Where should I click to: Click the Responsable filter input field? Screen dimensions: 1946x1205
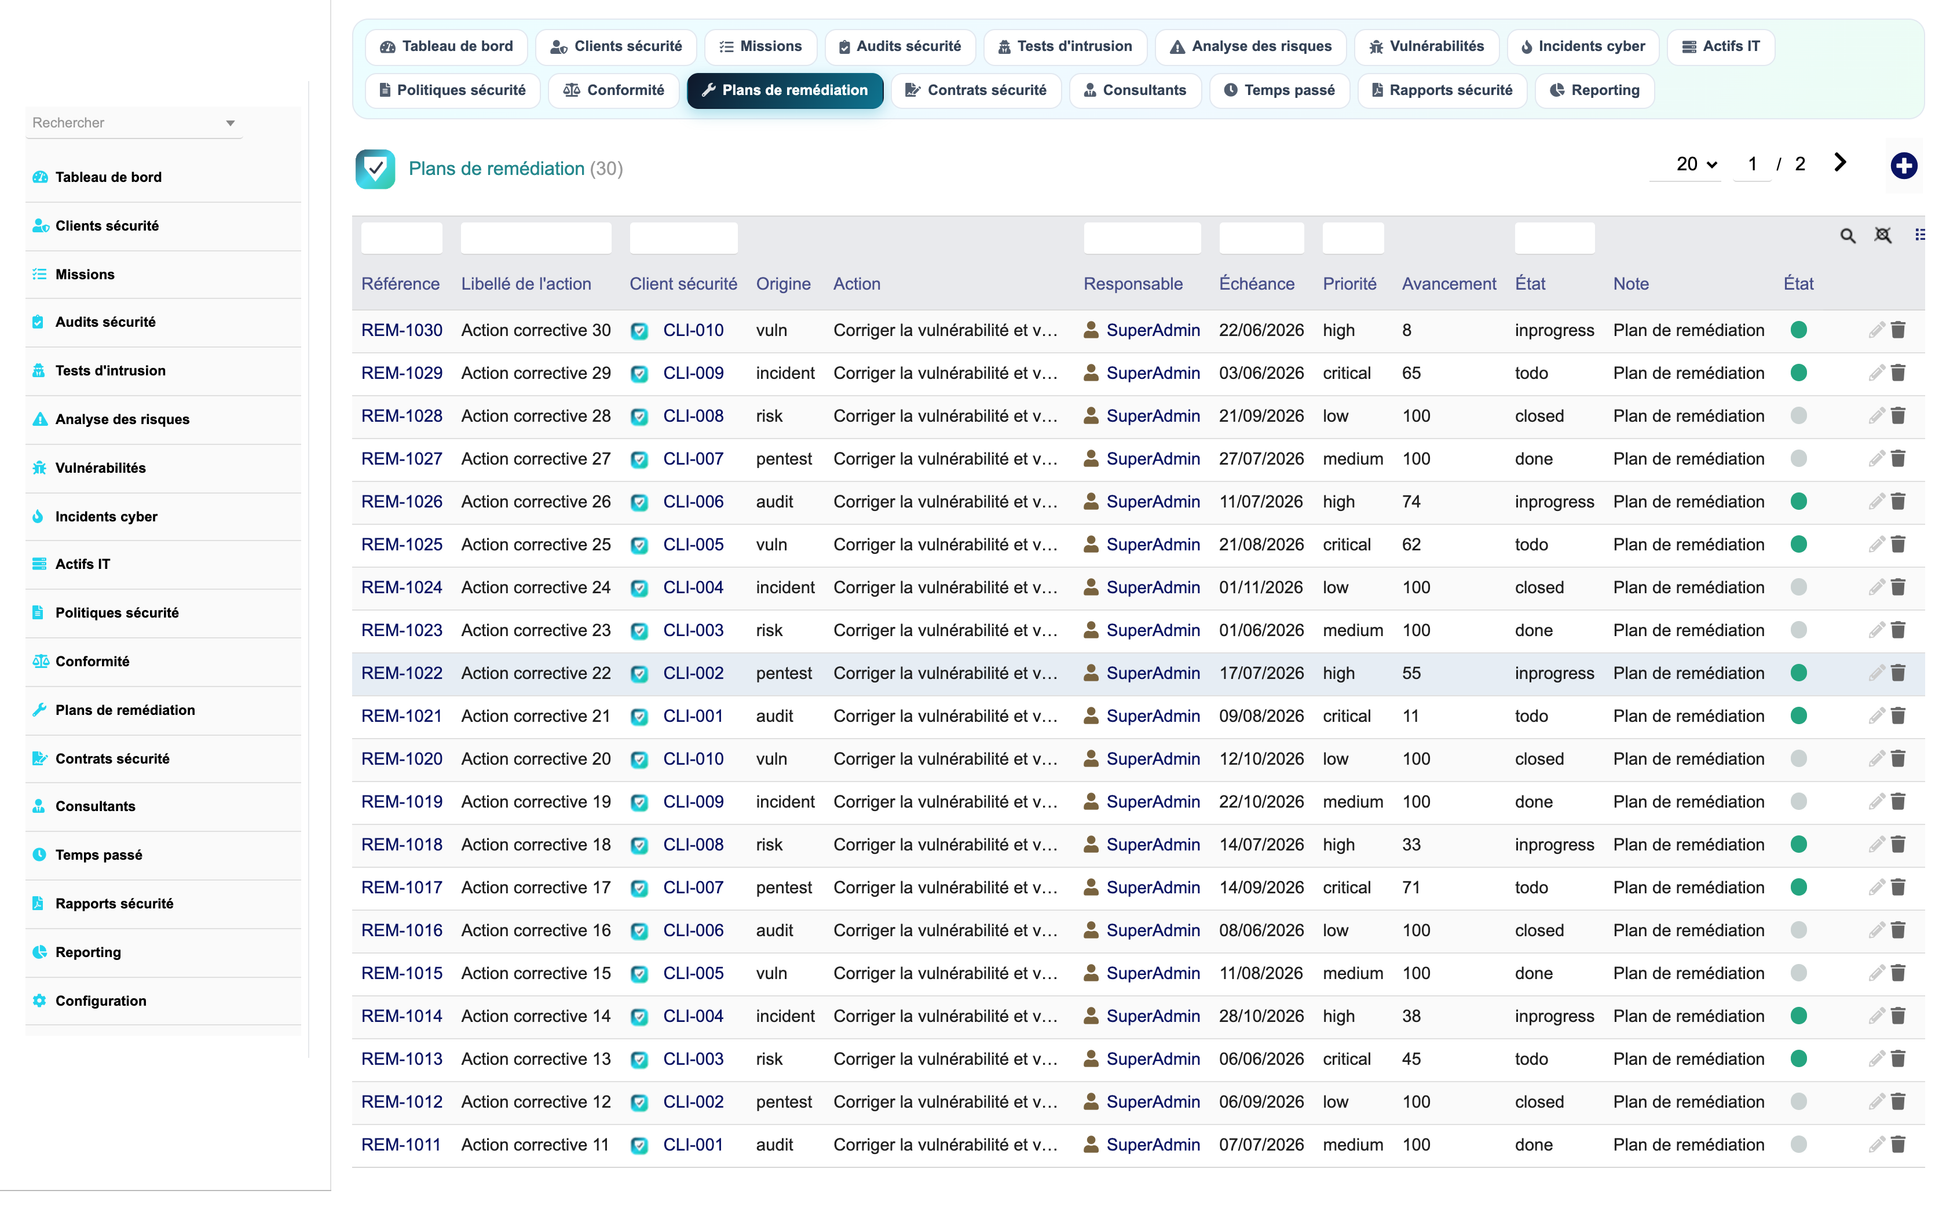click(x=1142, y=238)
